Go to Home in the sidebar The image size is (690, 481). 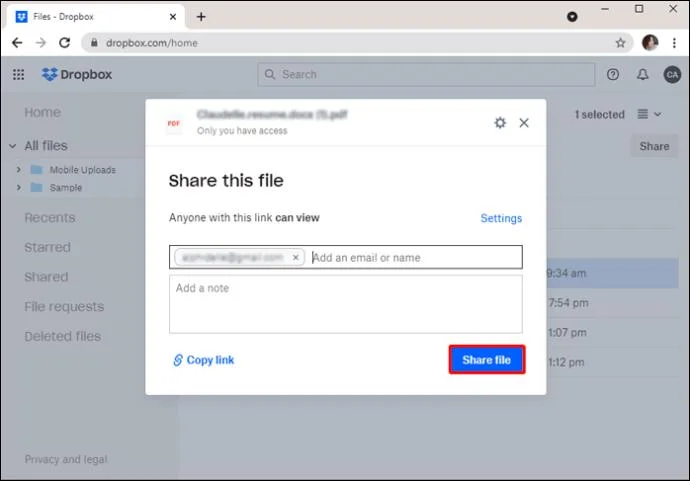tap(43, 112)
